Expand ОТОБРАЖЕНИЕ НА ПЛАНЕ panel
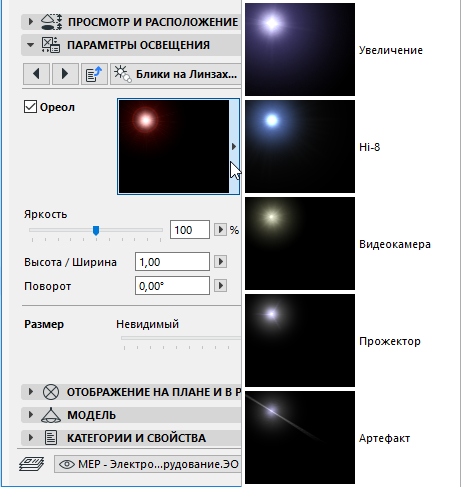Screen dimensions: 461x487 [31, 392]
